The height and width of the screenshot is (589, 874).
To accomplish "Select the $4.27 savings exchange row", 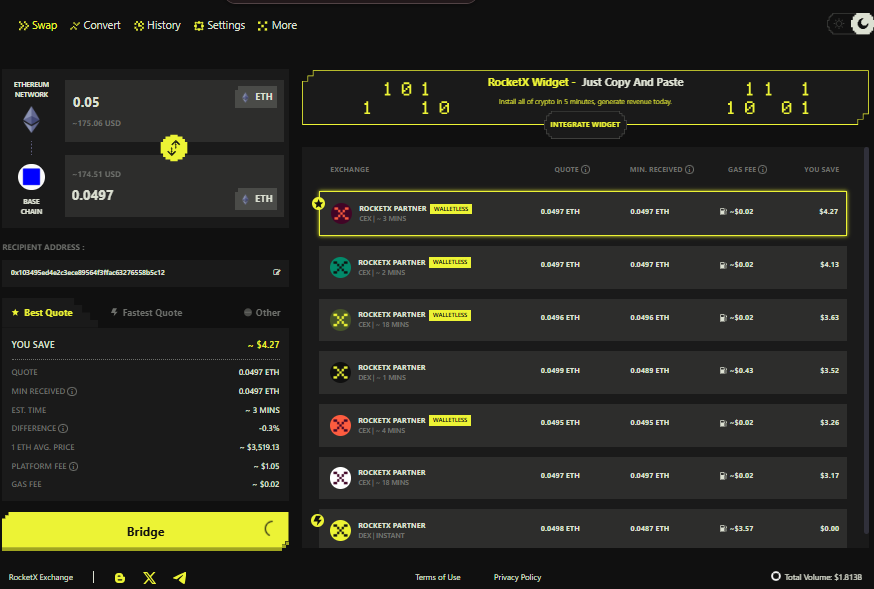I will tap(582, 213).
